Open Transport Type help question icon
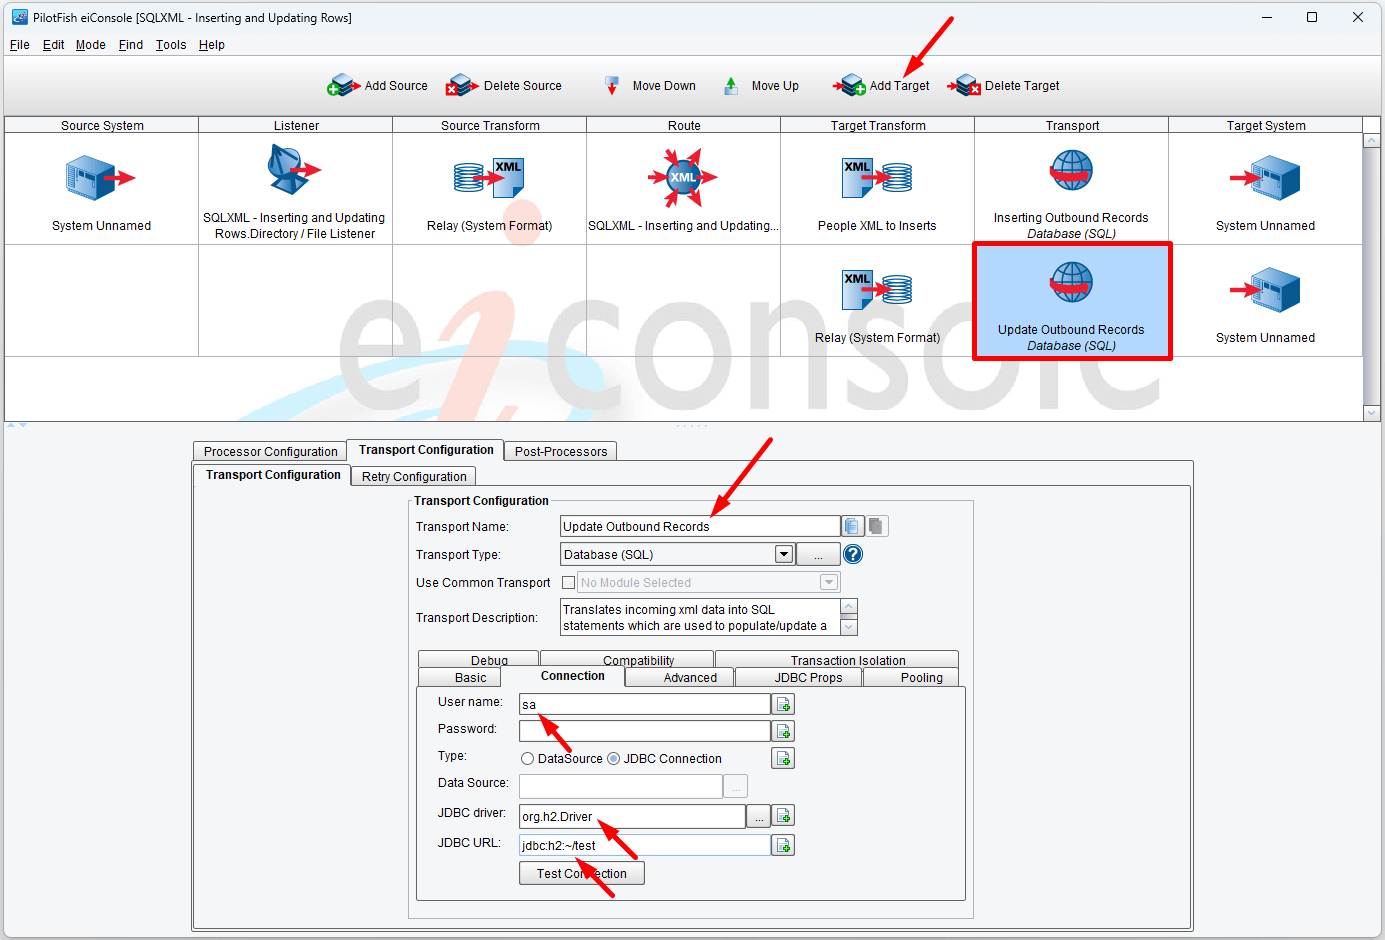 (853, 554)
